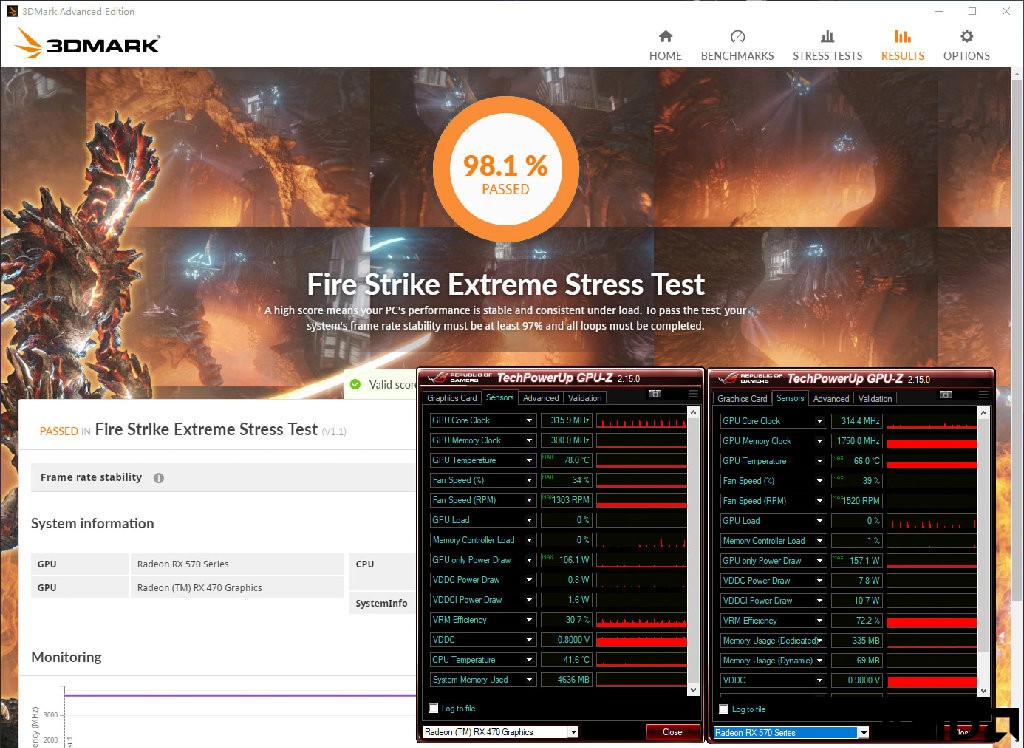Open the Validation tab in RX 470 GPU-Z
1024x748 pixels.
click(x=584, y=398)
